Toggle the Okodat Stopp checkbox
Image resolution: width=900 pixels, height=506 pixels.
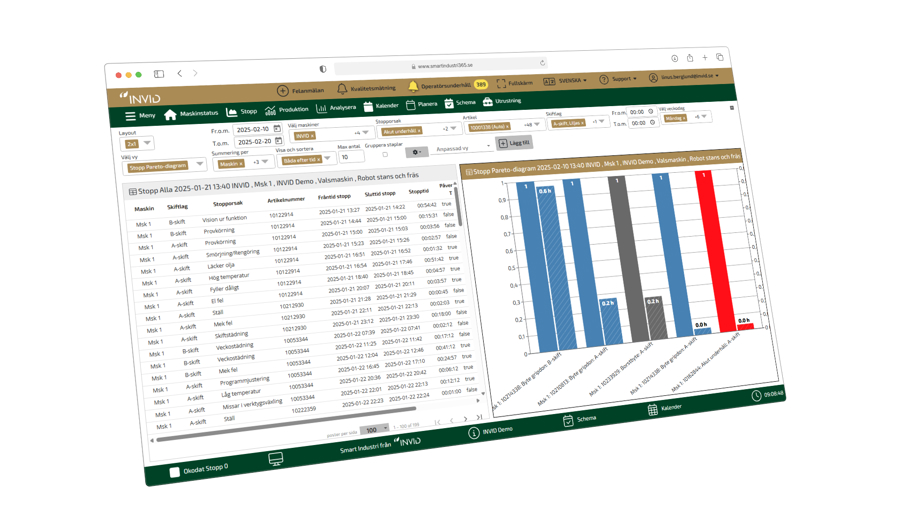[x=174, y=471]
